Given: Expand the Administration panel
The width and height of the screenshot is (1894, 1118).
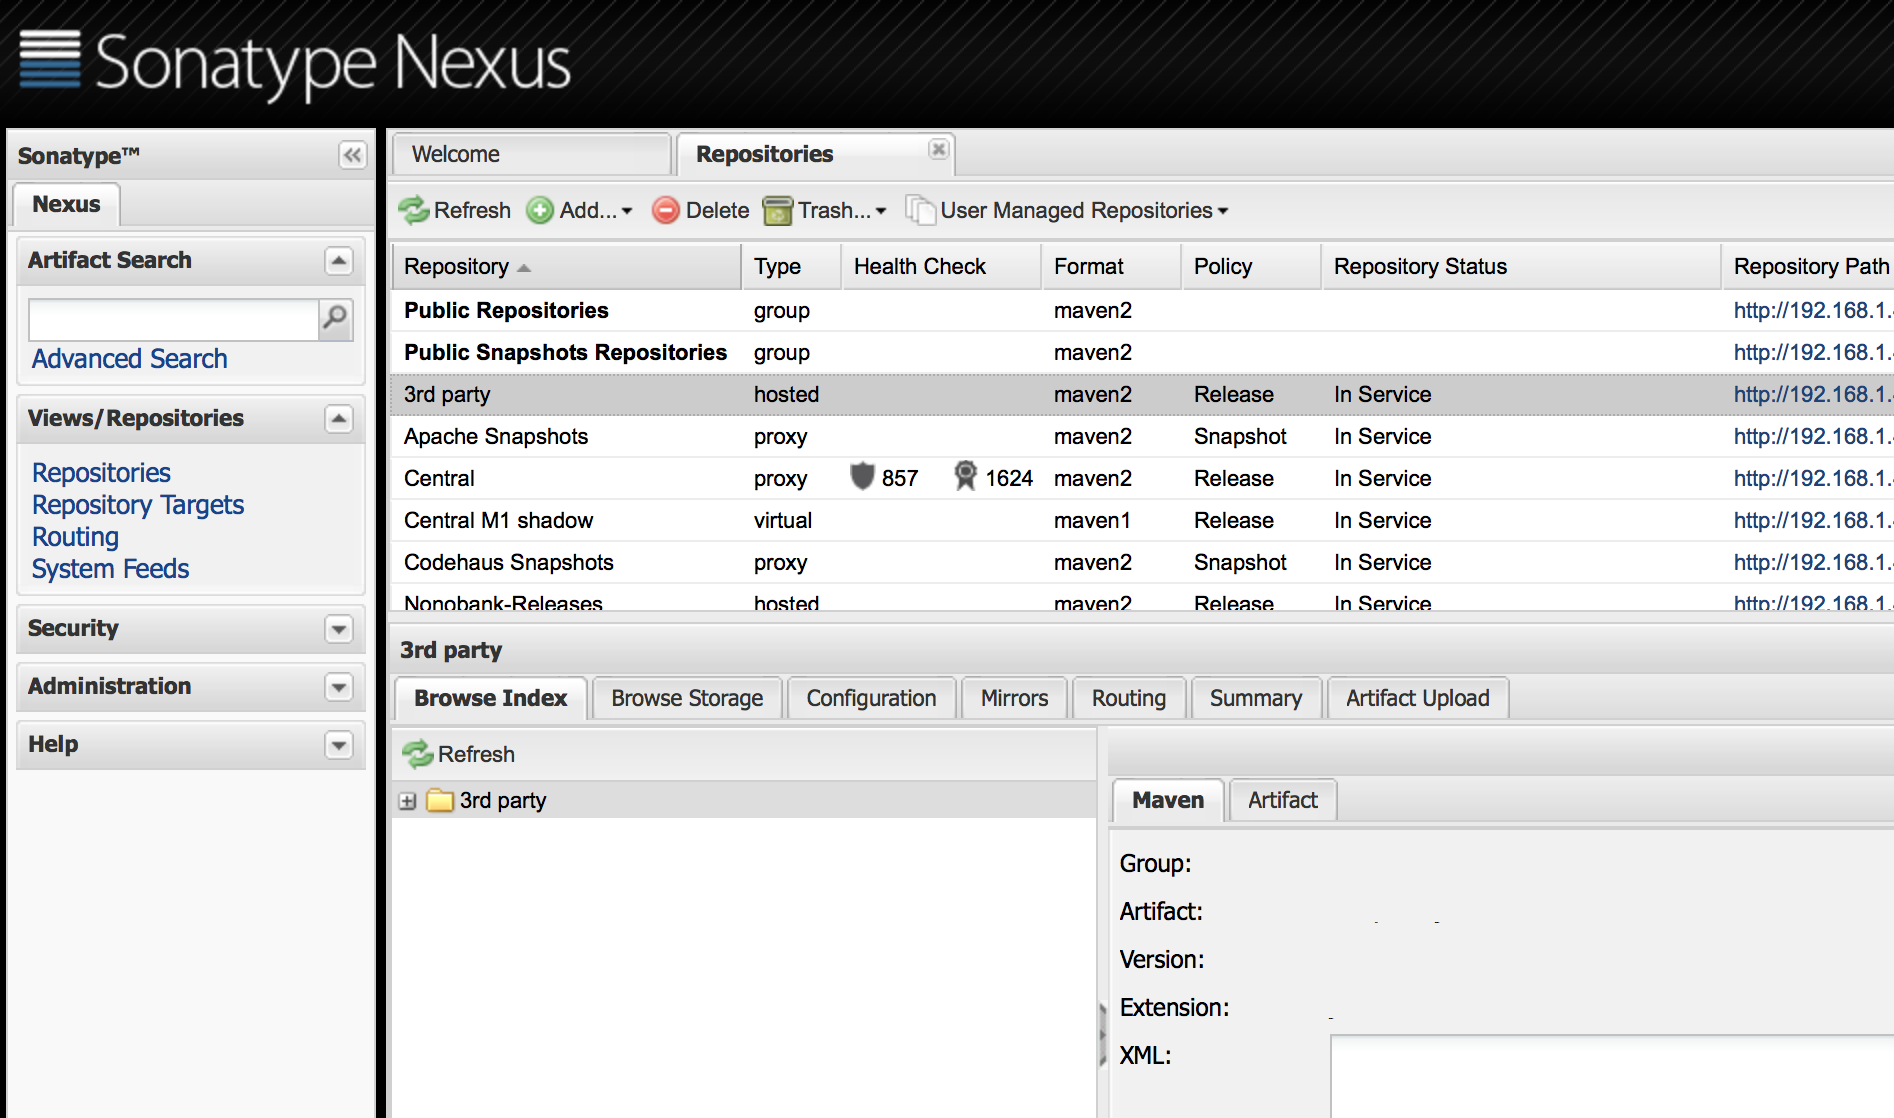Looking at the screenshot, I should point(339,687).
